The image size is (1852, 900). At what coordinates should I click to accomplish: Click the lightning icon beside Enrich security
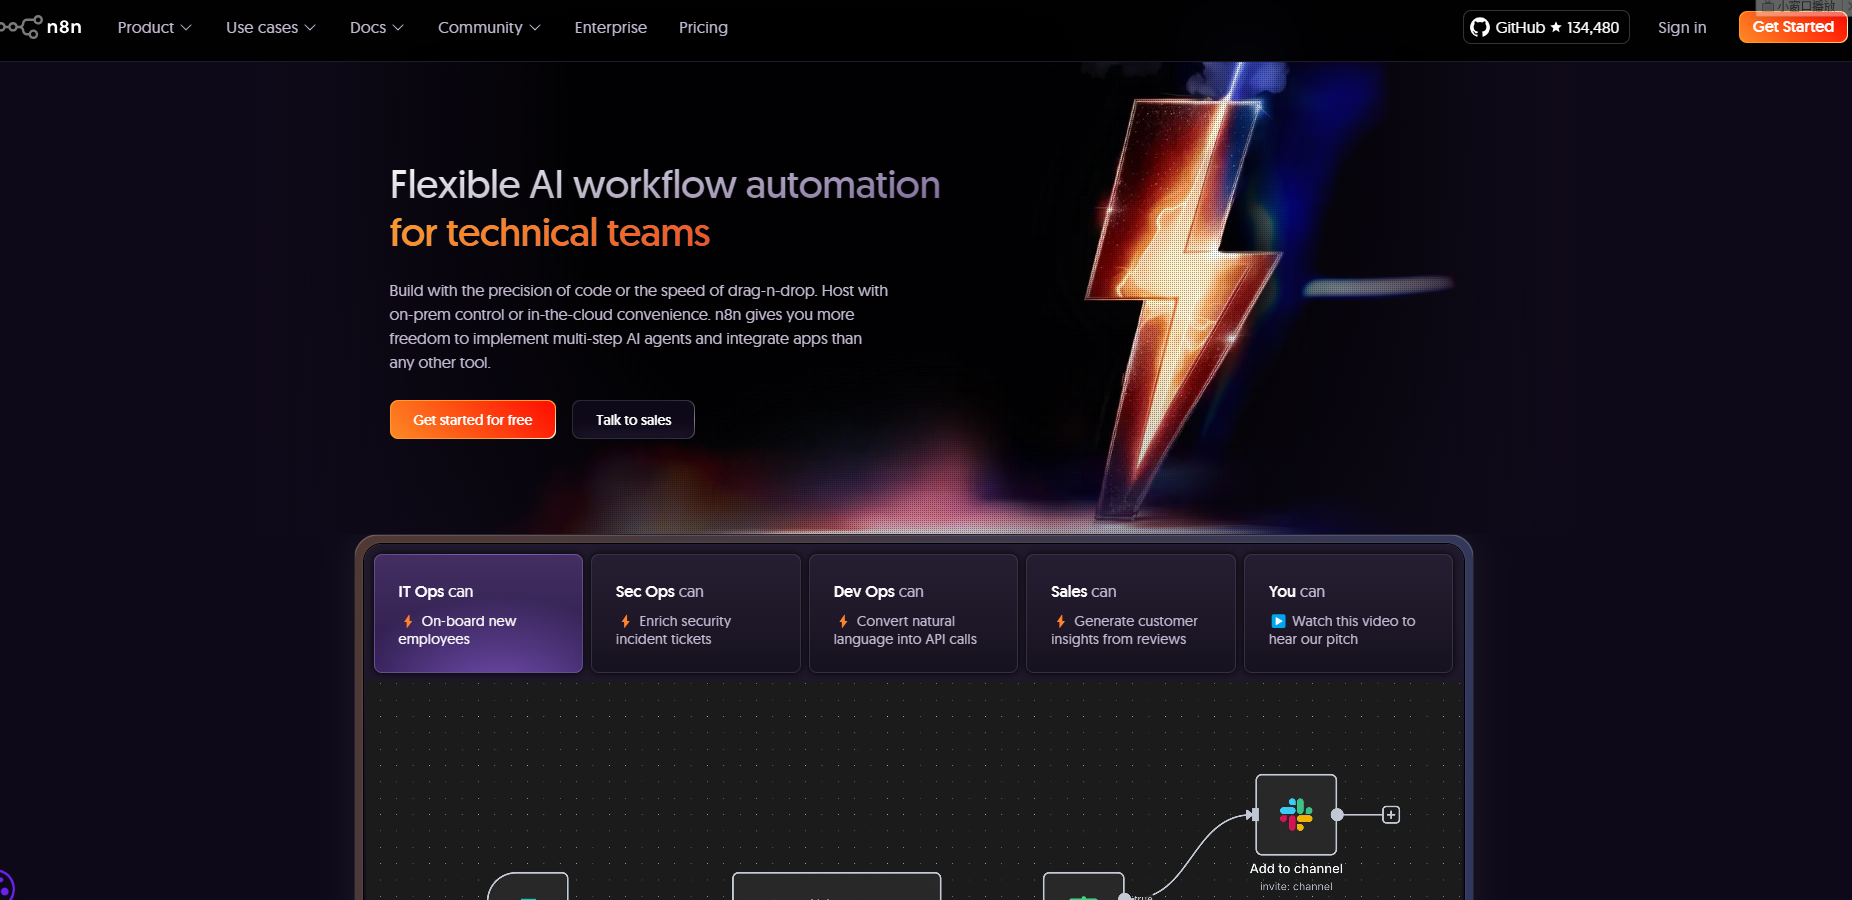(626, 621)
